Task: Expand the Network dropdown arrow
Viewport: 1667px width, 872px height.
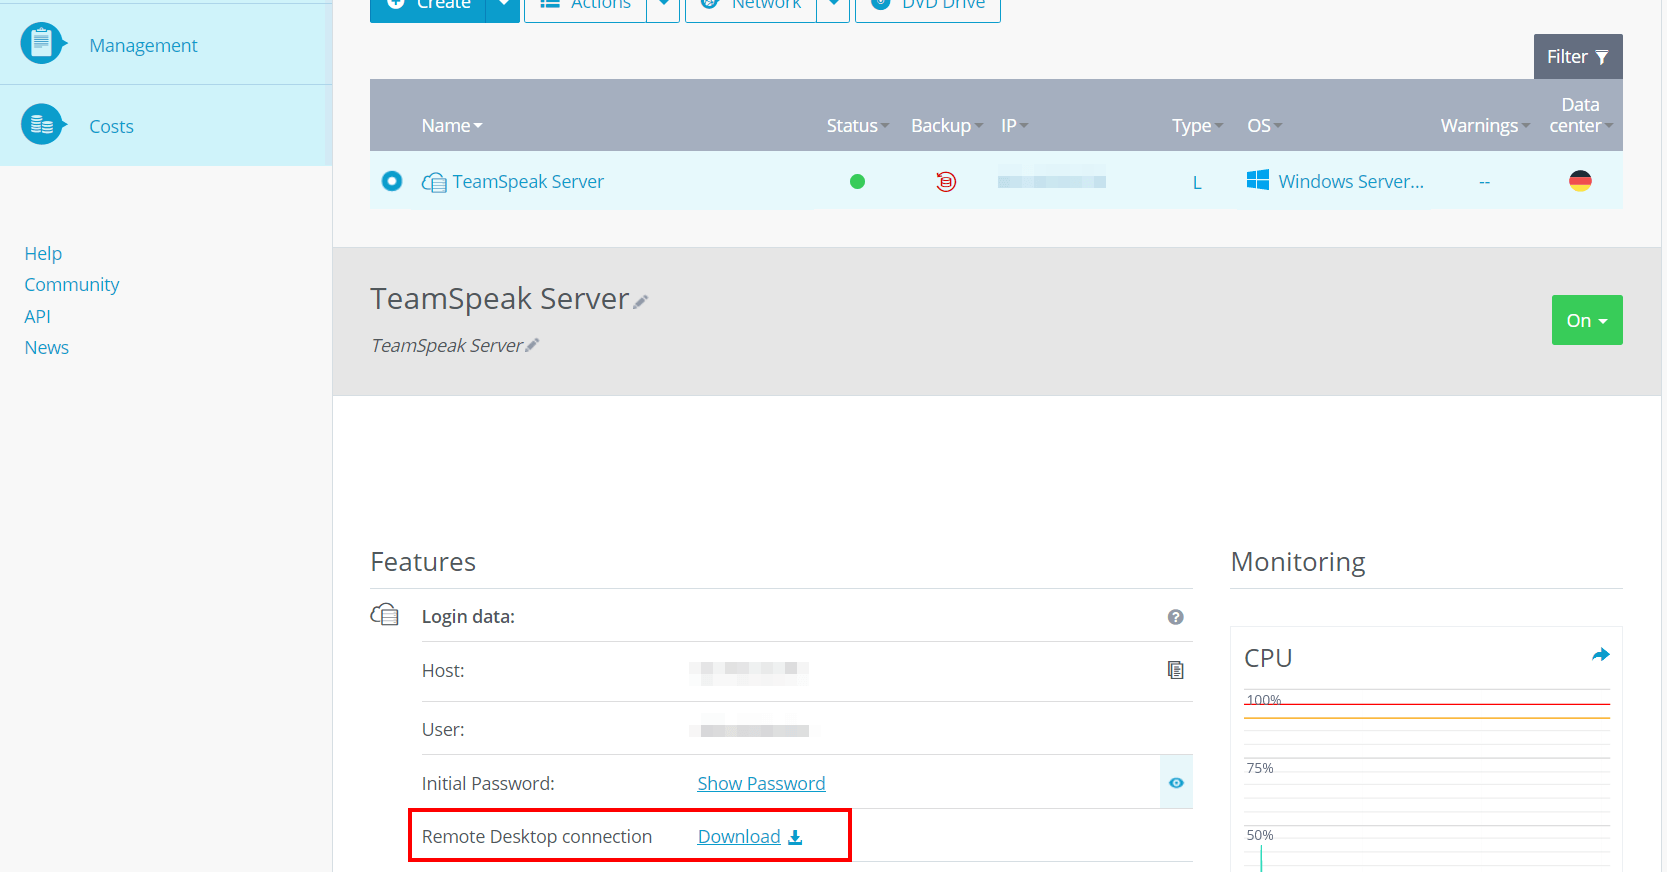Action: pos(833,6)
